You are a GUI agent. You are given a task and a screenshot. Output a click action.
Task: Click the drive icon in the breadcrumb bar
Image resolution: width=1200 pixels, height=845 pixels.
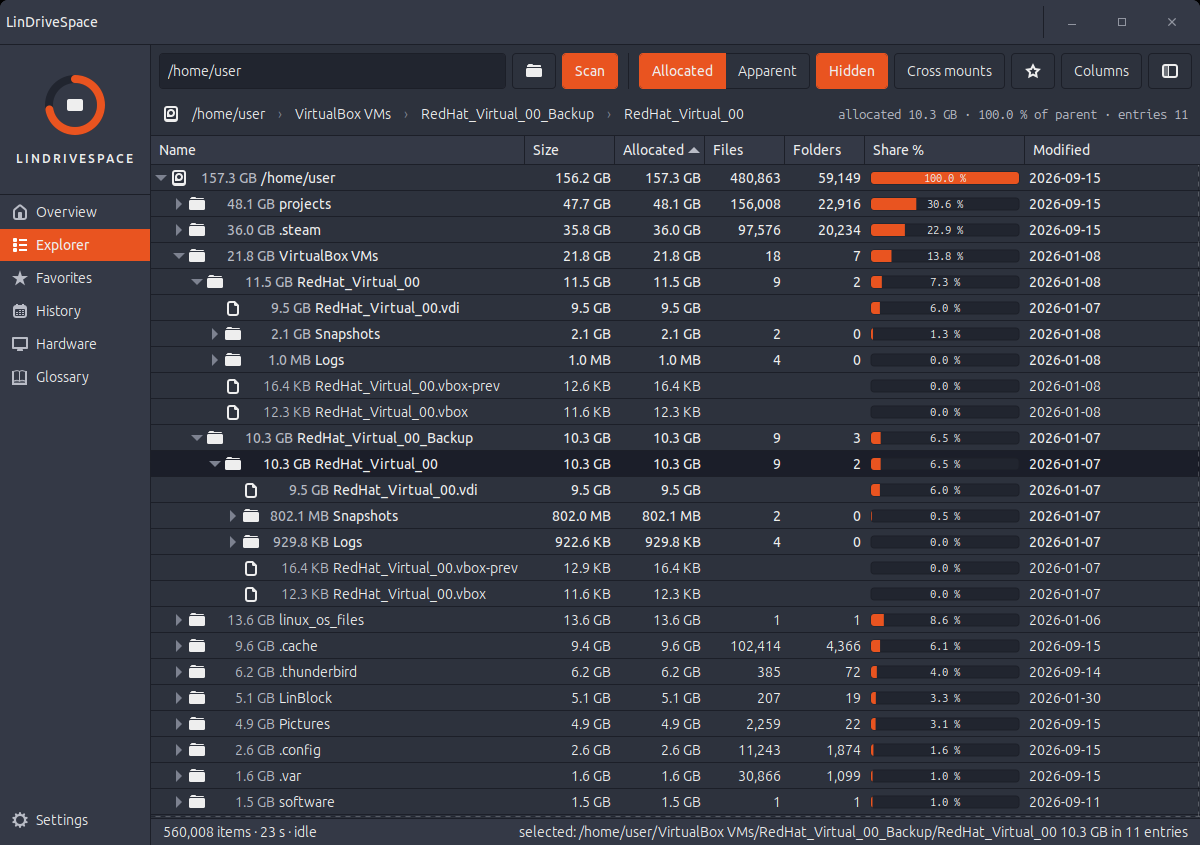171,114
